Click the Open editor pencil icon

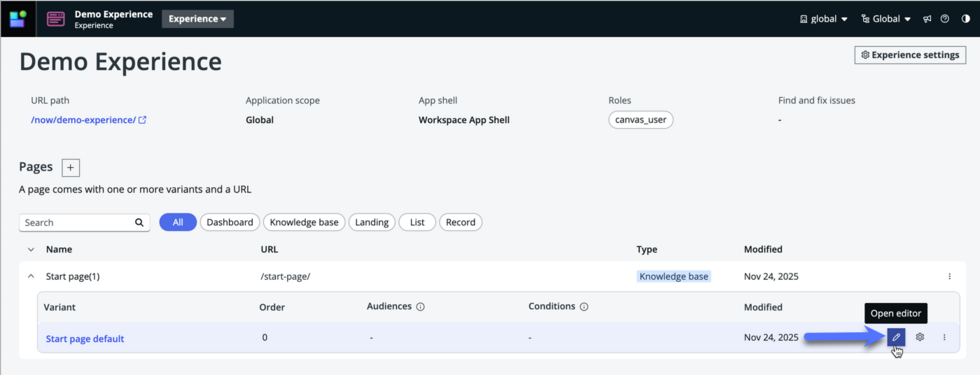896,338
